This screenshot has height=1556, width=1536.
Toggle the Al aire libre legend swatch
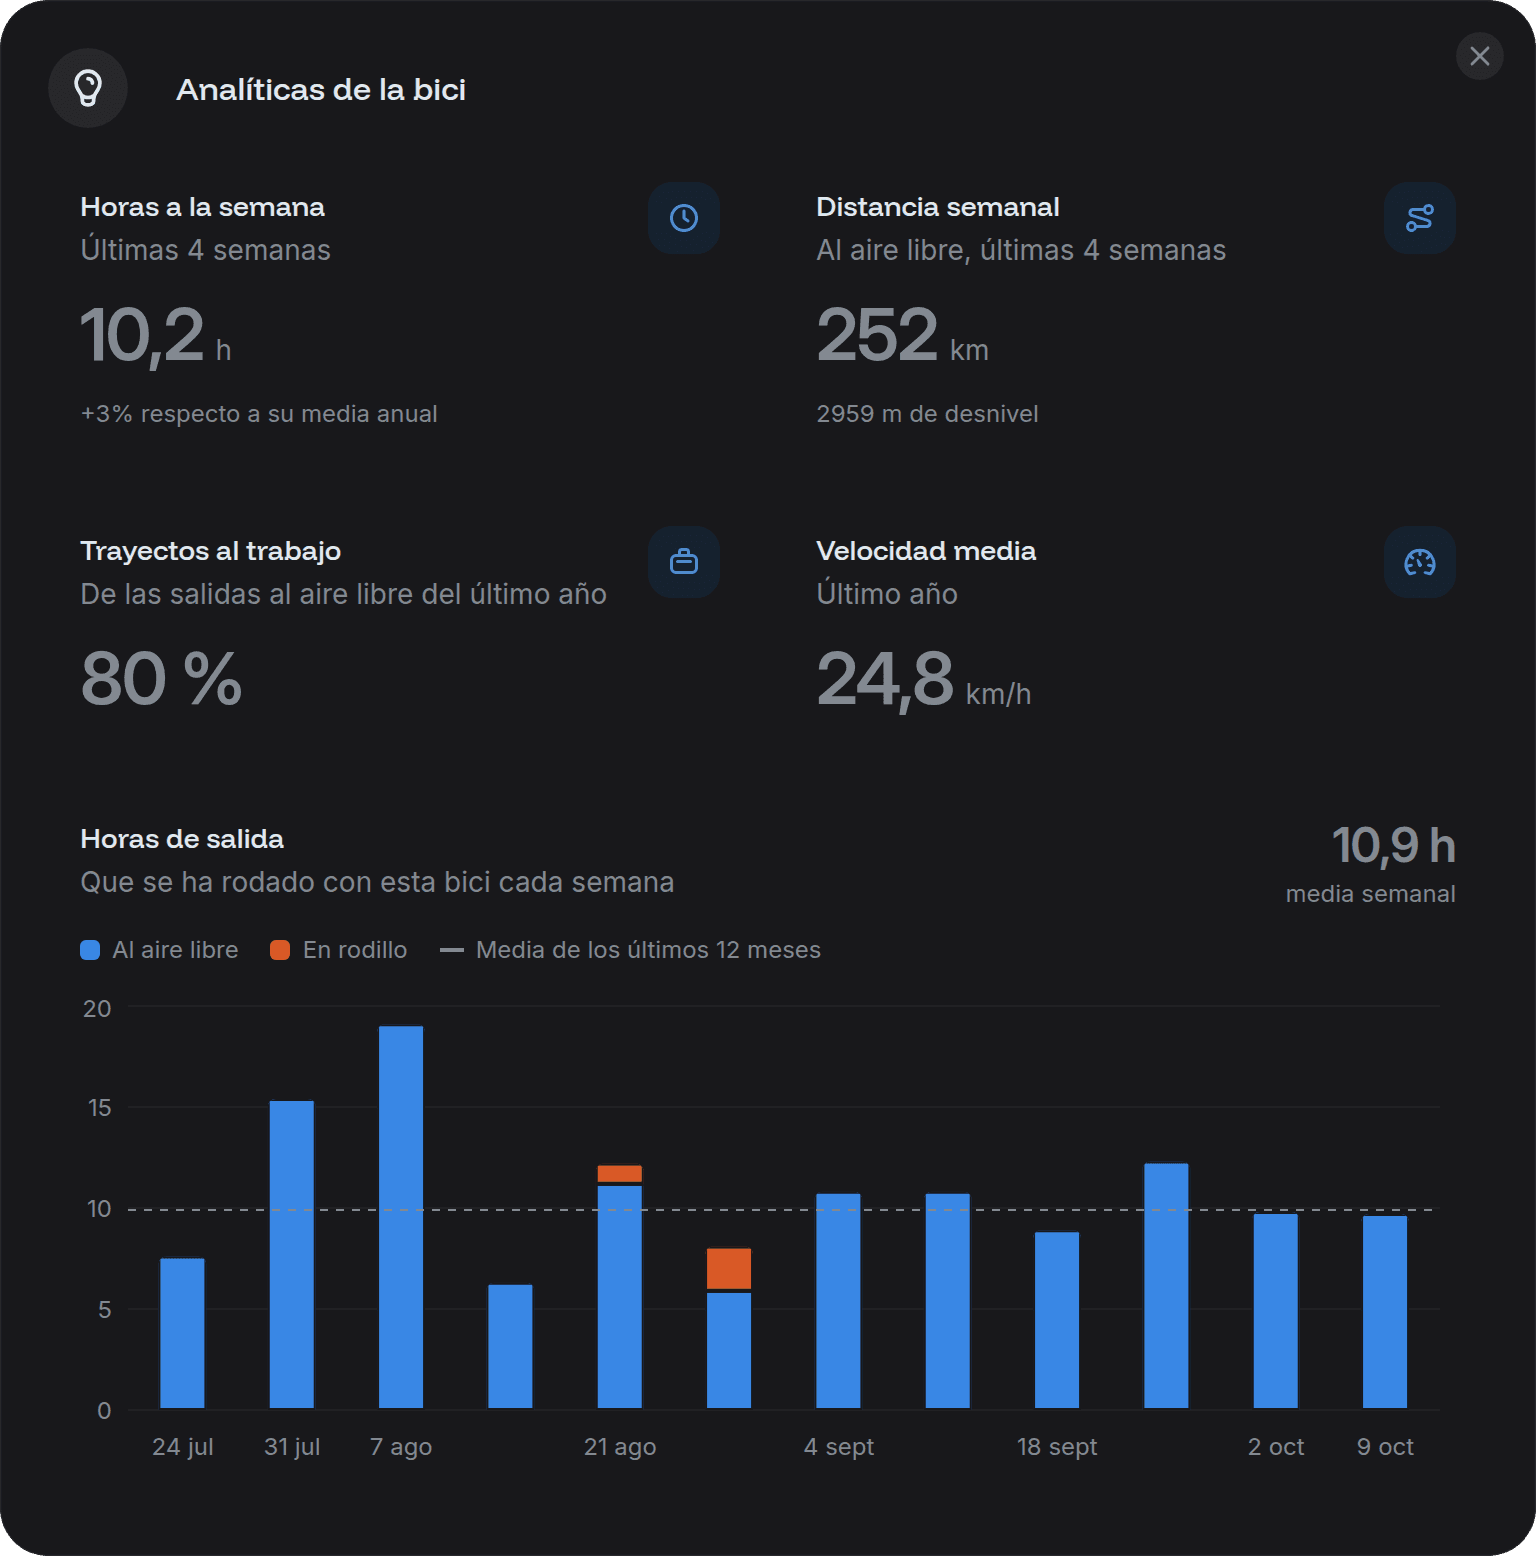coord(90,950)
